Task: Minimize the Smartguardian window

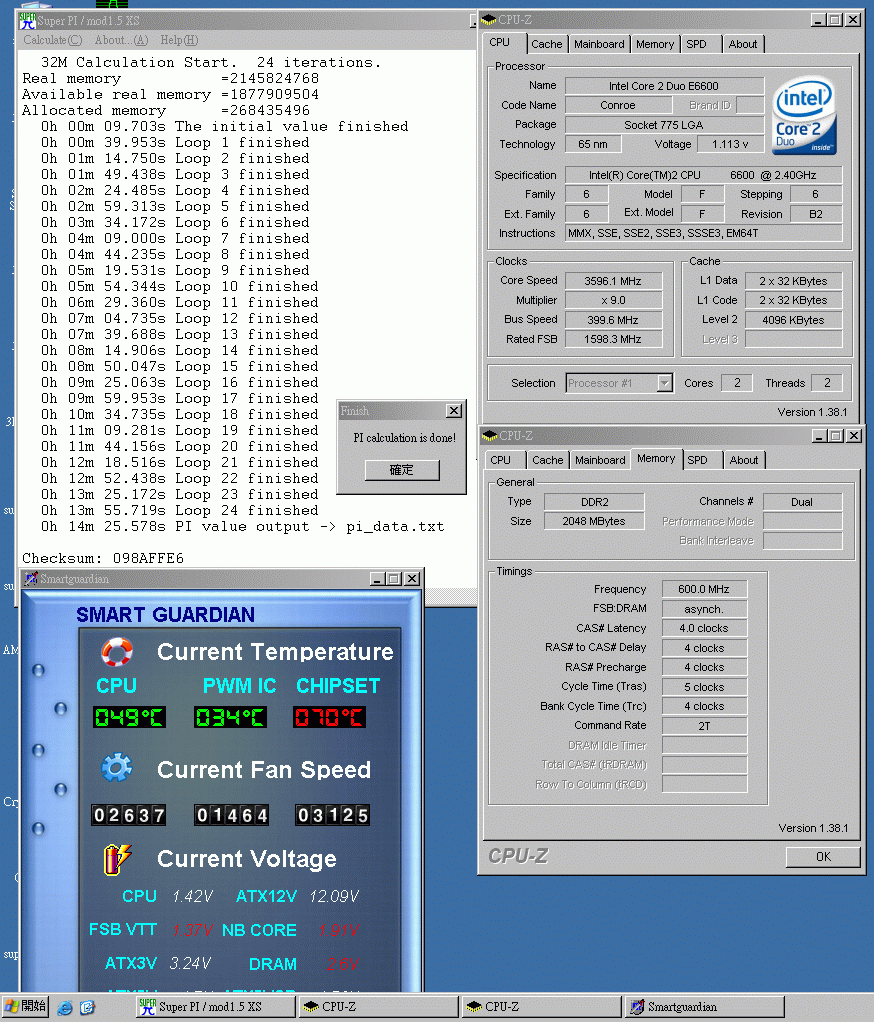Action: coord(376,579)
